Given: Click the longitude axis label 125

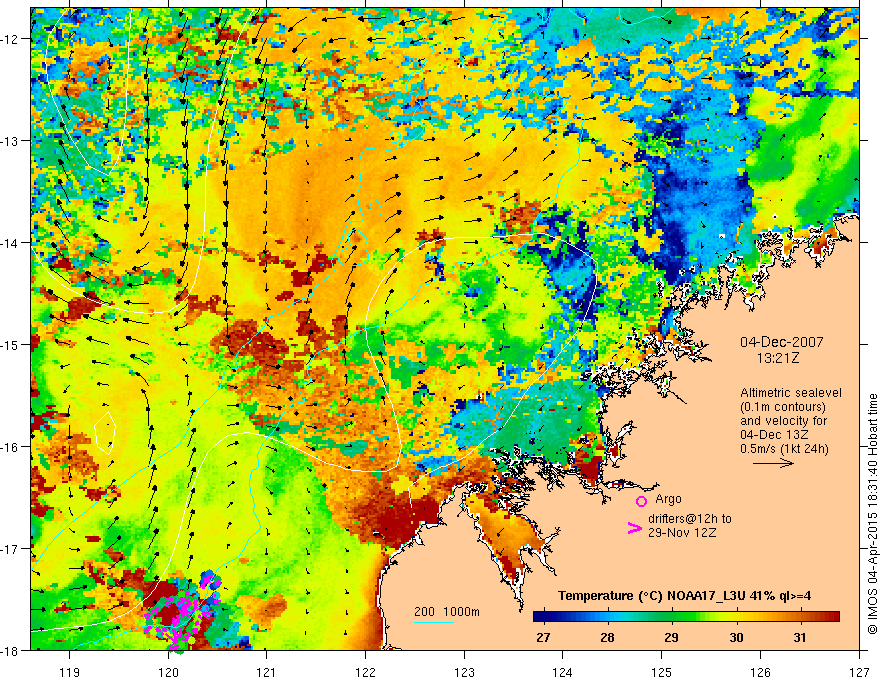Looking at the screenshot, I should point(662,672).
